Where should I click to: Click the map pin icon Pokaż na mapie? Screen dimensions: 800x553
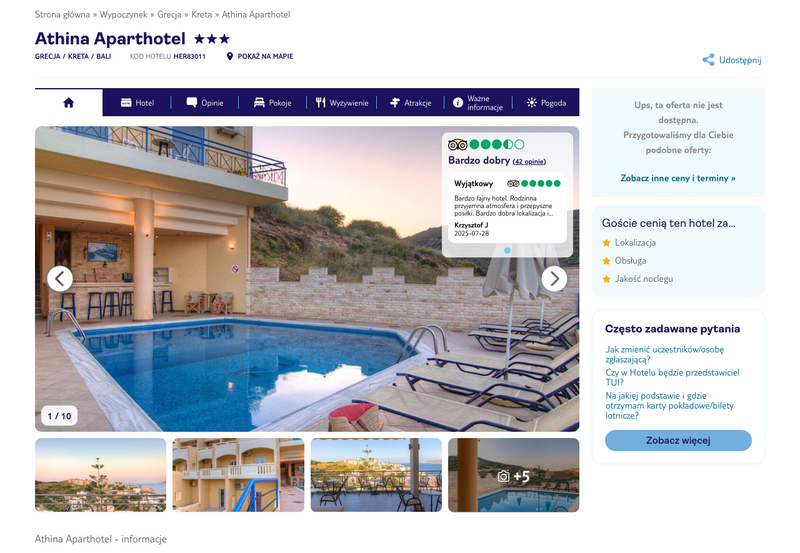click(x=230, y=56)
